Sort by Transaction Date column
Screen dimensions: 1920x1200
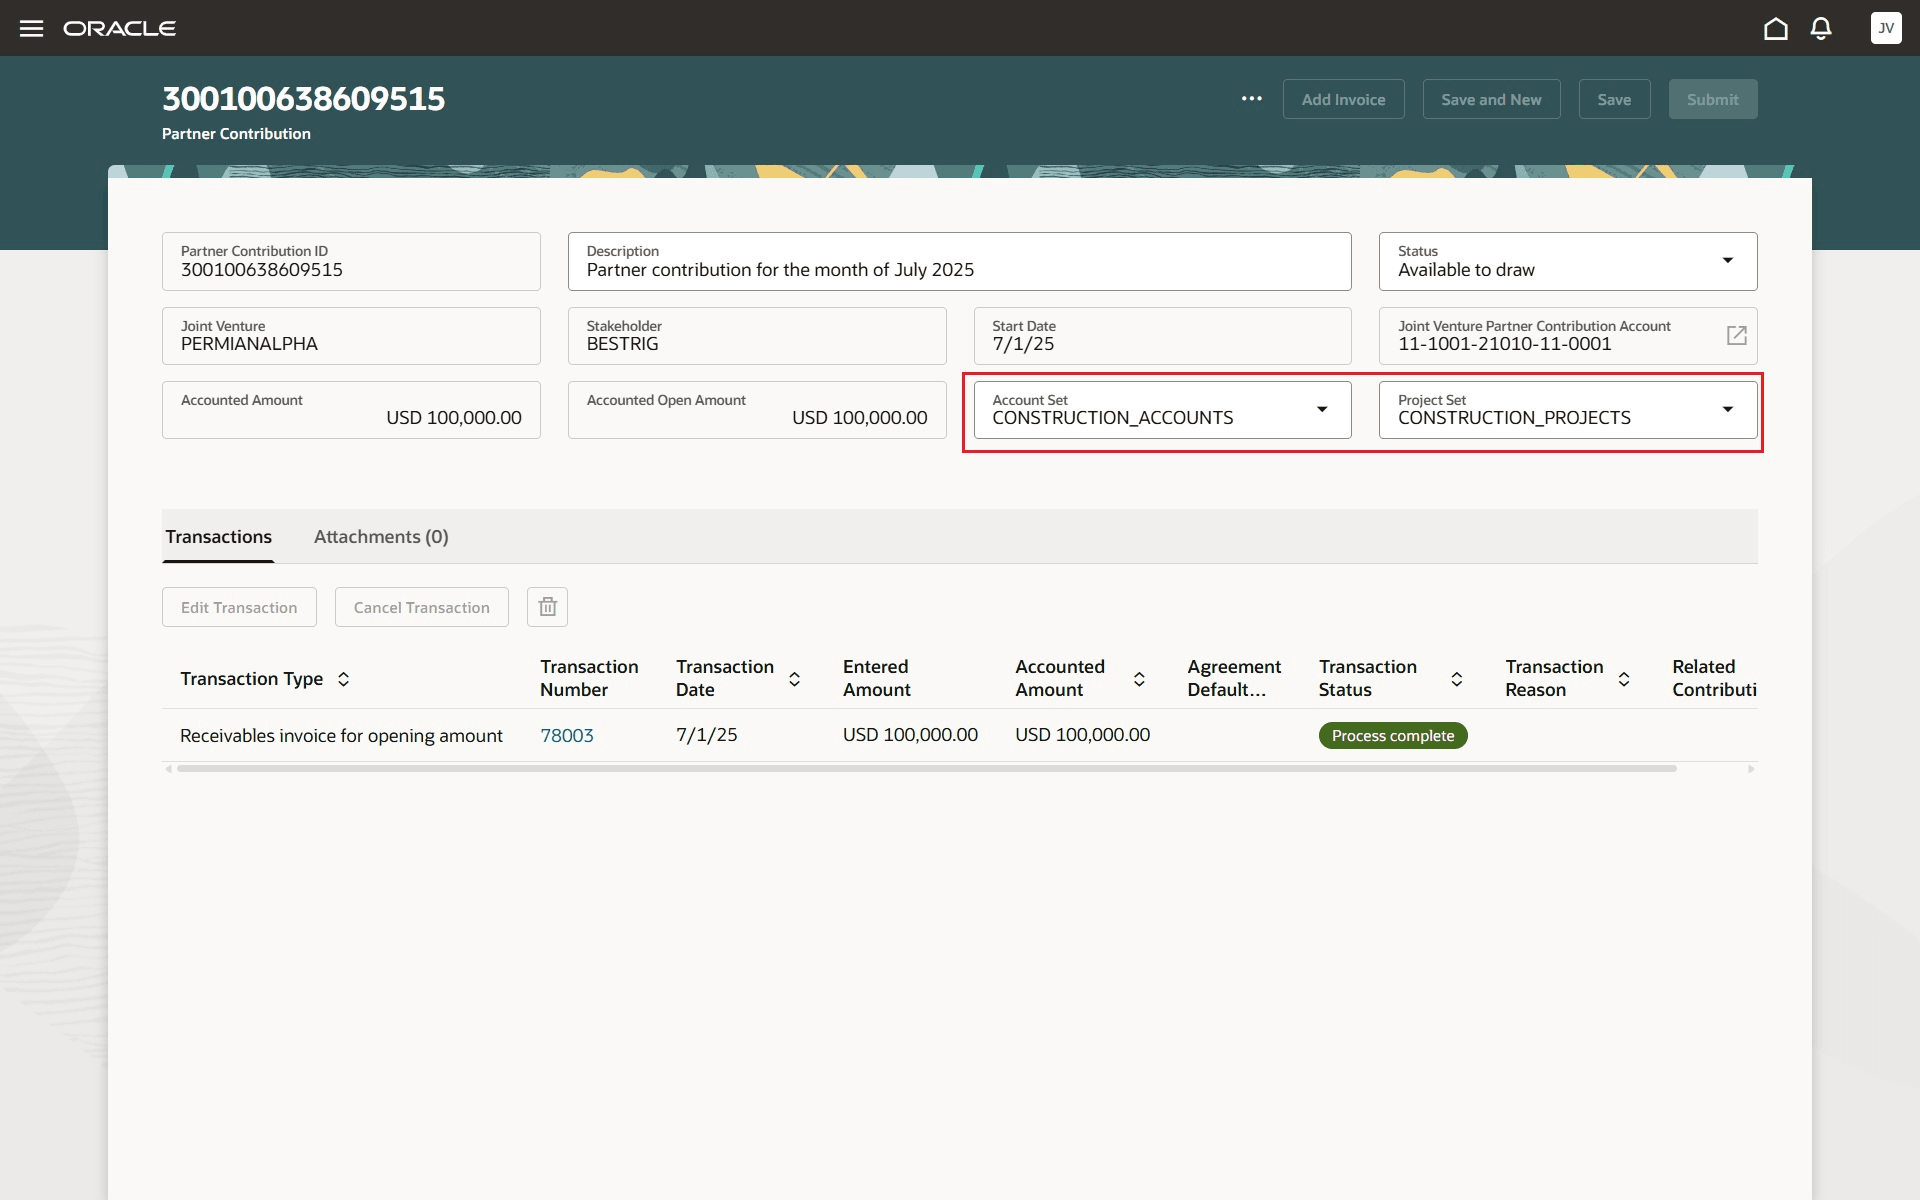(x=795, y=678)
